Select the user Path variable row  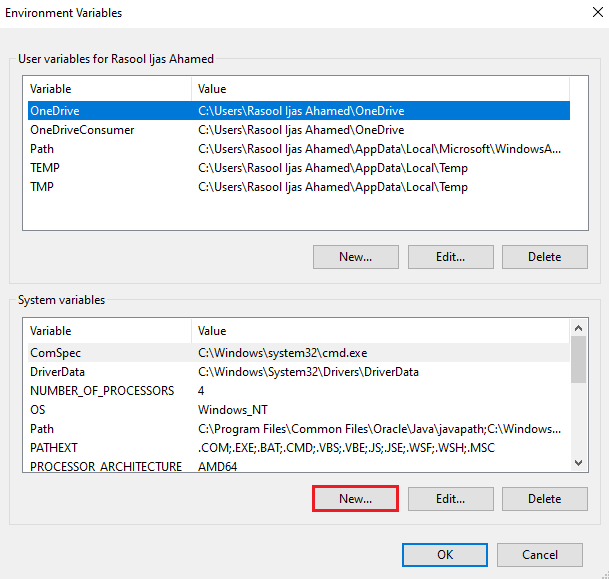point(299,149)
